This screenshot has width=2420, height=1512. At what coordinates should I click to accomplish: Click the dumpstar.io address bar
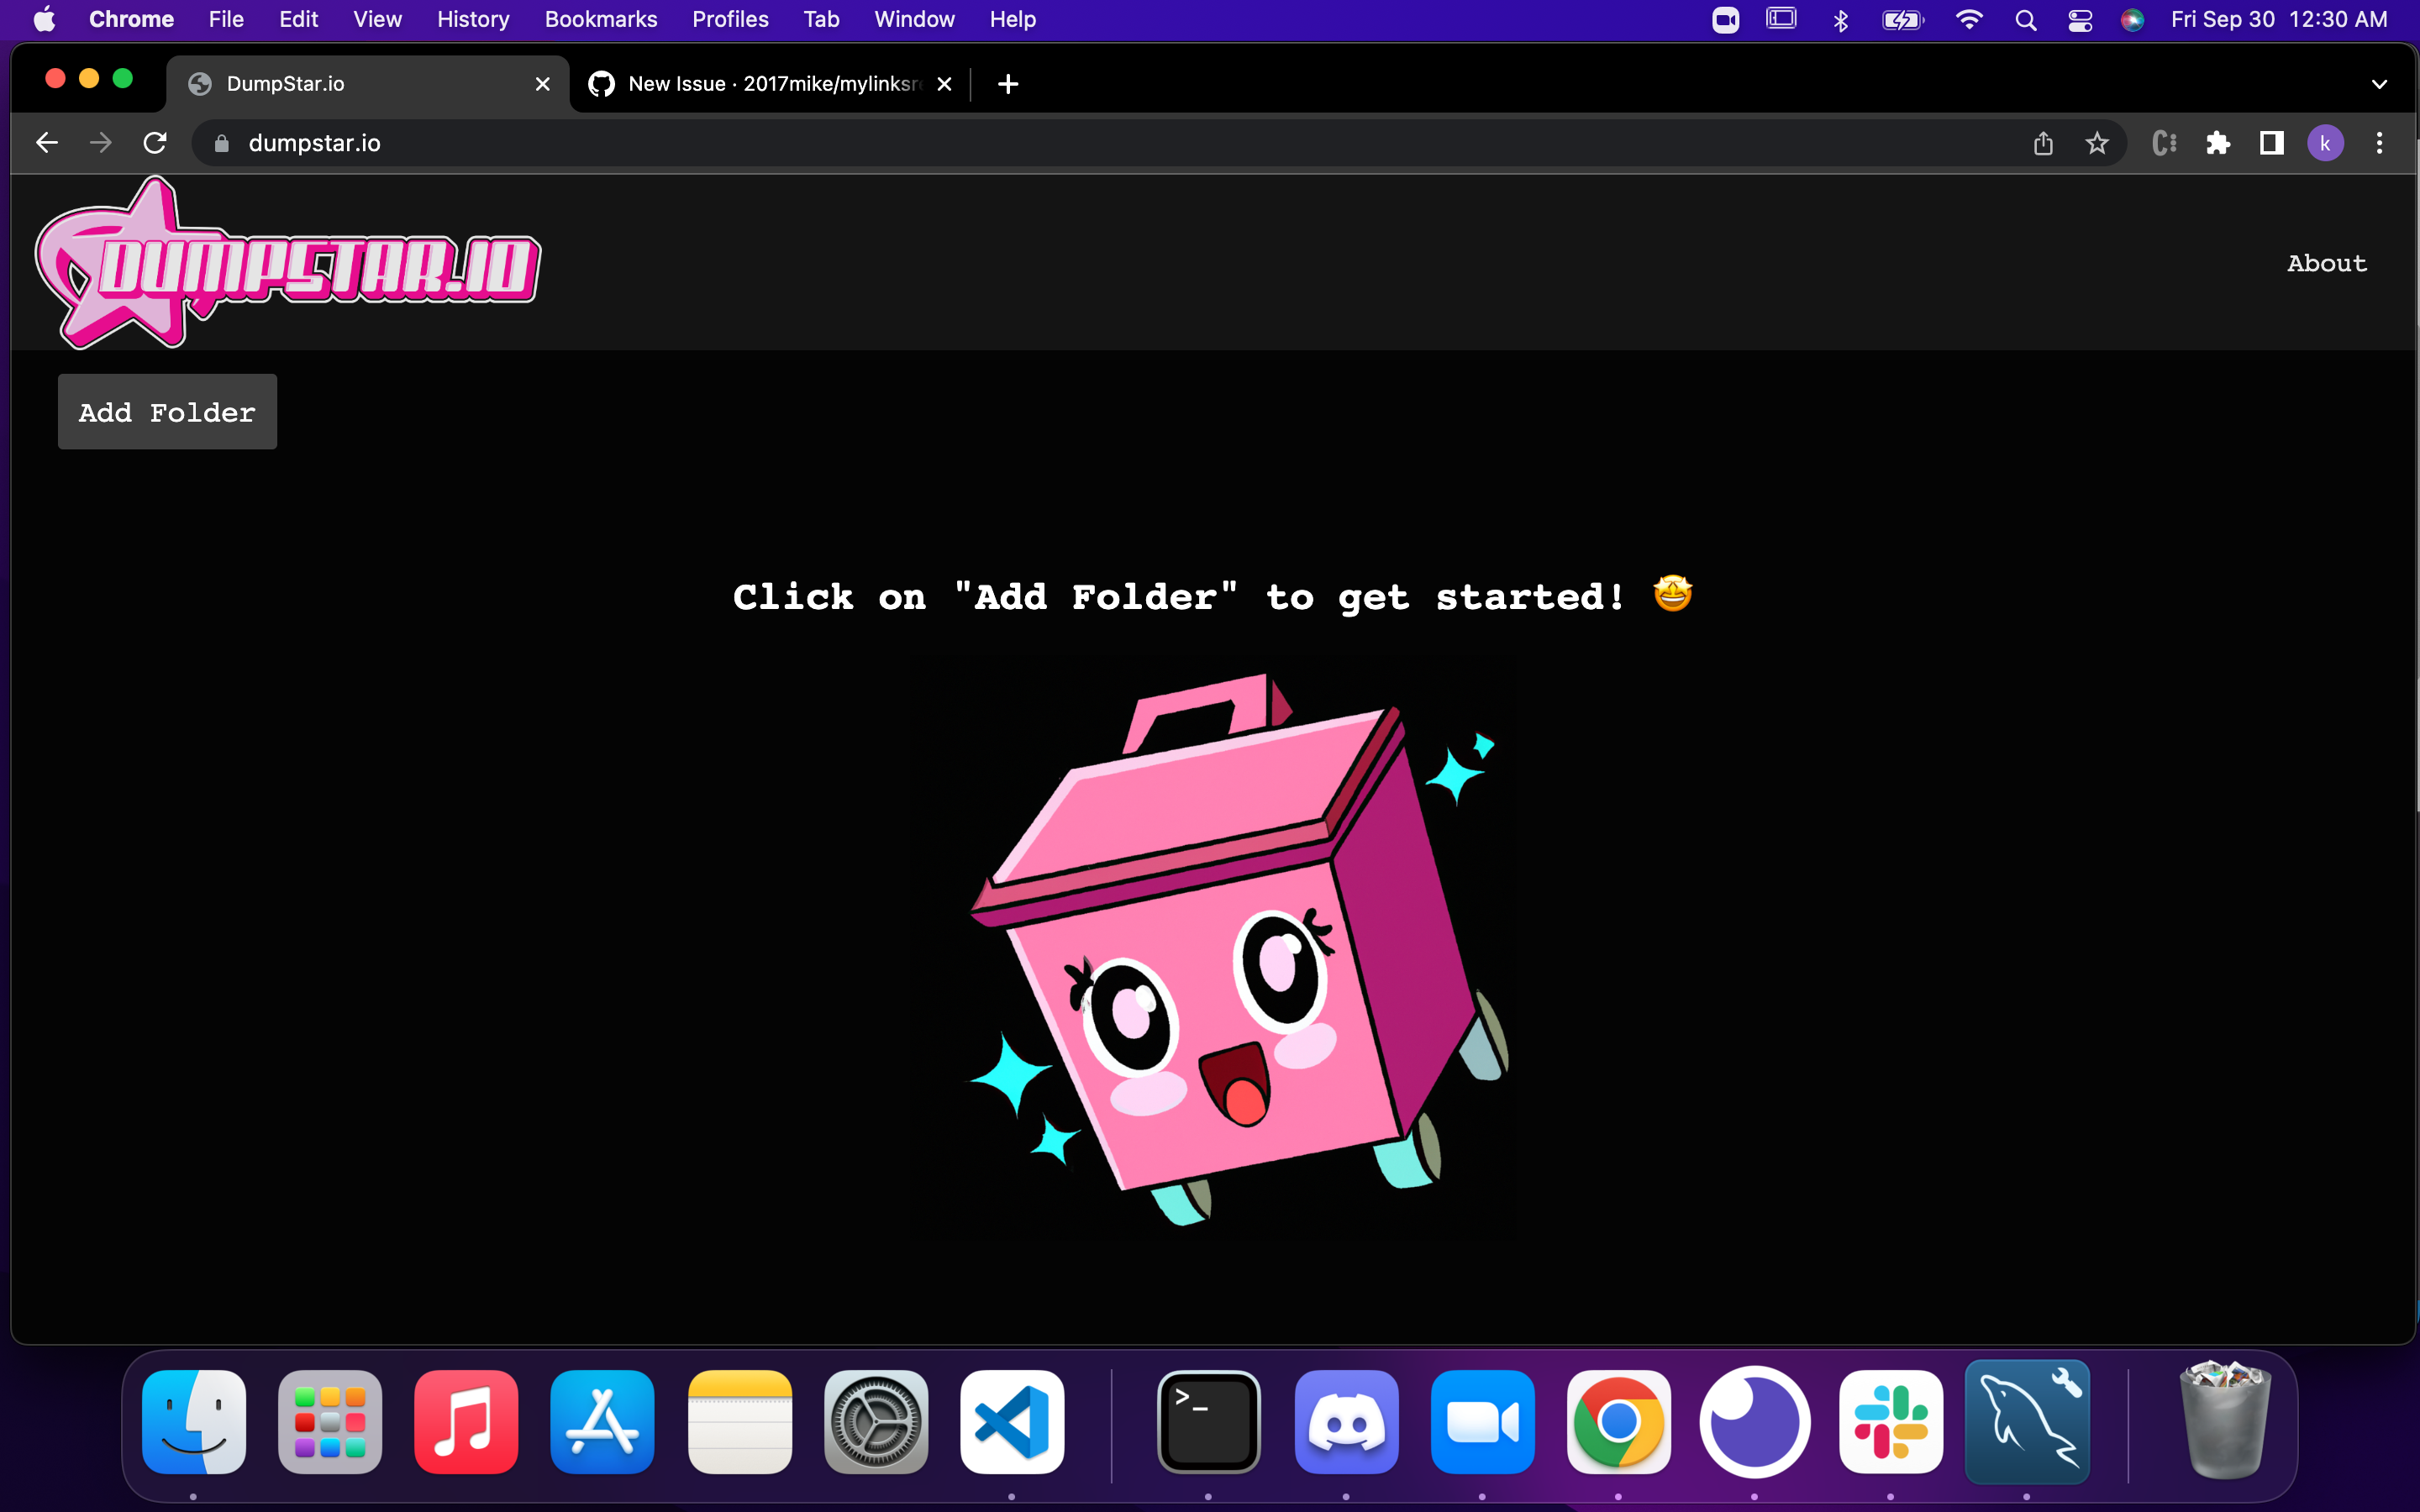click(x=1100, y=143)
